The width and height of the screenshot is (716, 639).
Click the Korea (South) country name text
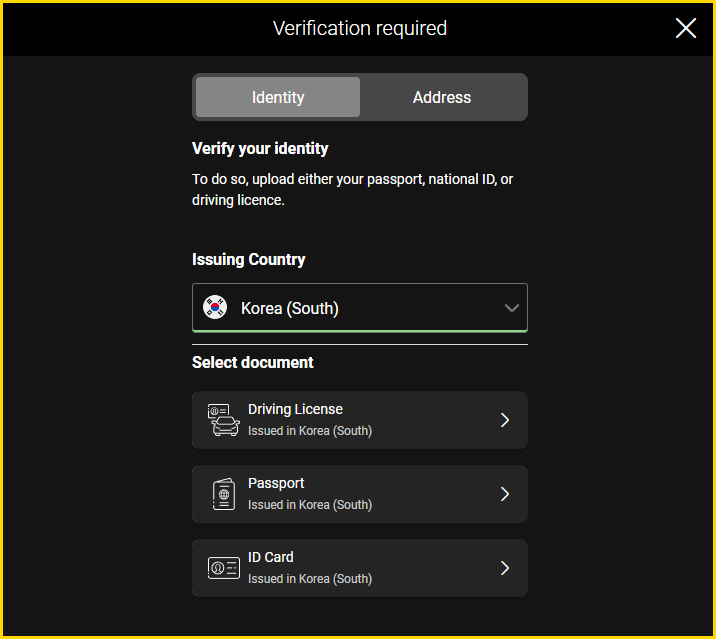pyautogui.click(x=290, y=308)
